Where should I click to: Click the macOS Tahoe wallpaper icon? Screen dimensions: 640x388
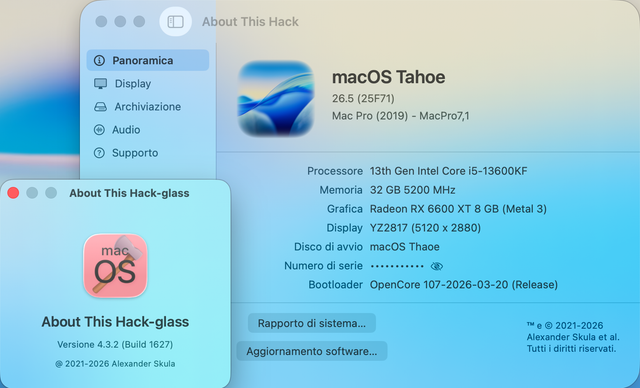pos(276,99)
